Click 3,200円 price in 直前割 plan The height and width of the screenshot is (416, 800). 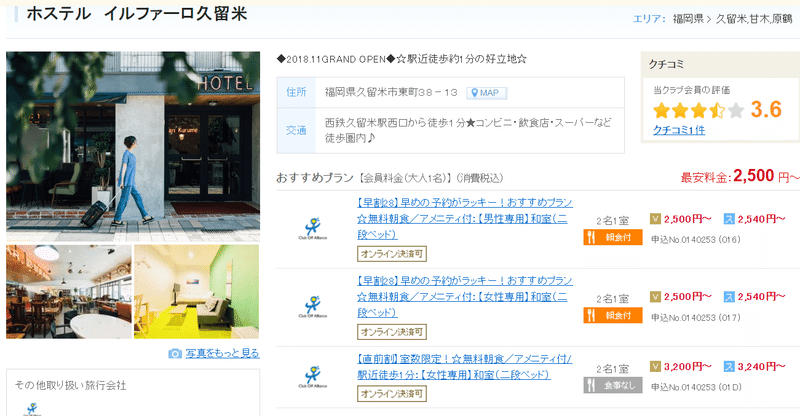pyautogui.click(x=687, y=366)
